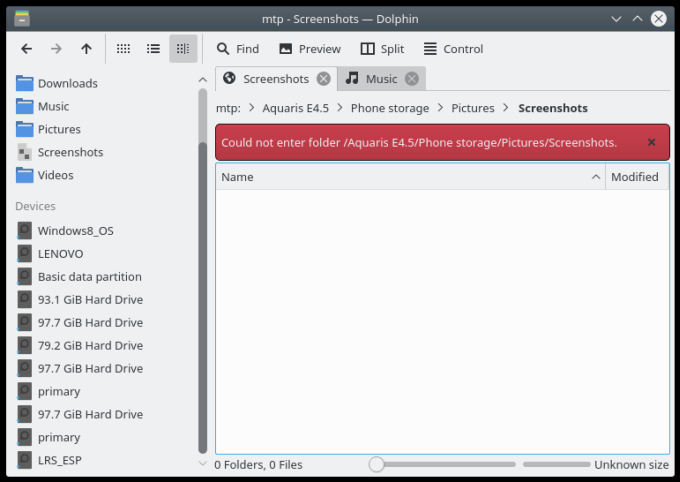Click the music note icon on Music tab
The width and height of the screenshot is (680, 482).
352,78
